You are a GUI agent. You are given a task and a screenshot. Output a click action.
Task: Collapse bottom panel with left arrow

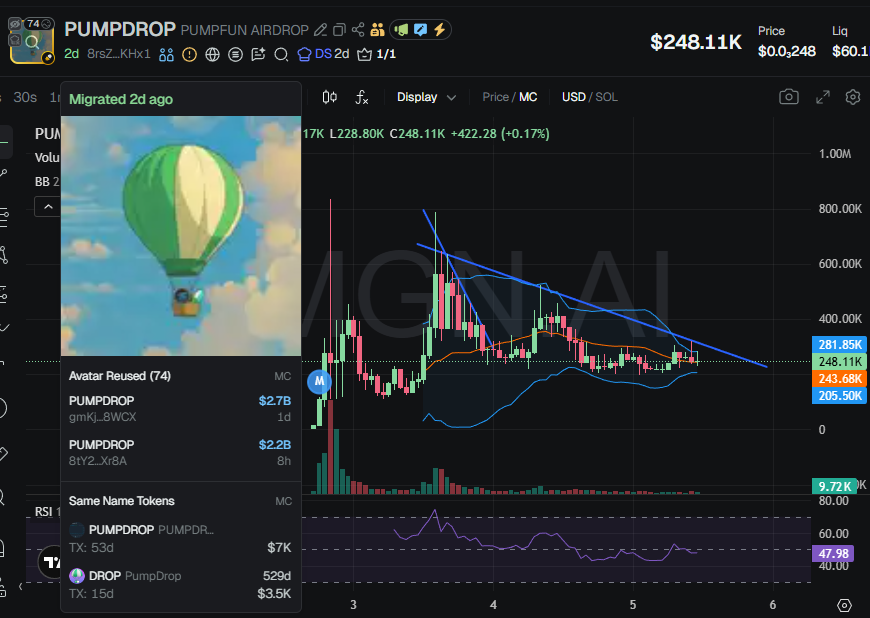(x=21, y=586)
